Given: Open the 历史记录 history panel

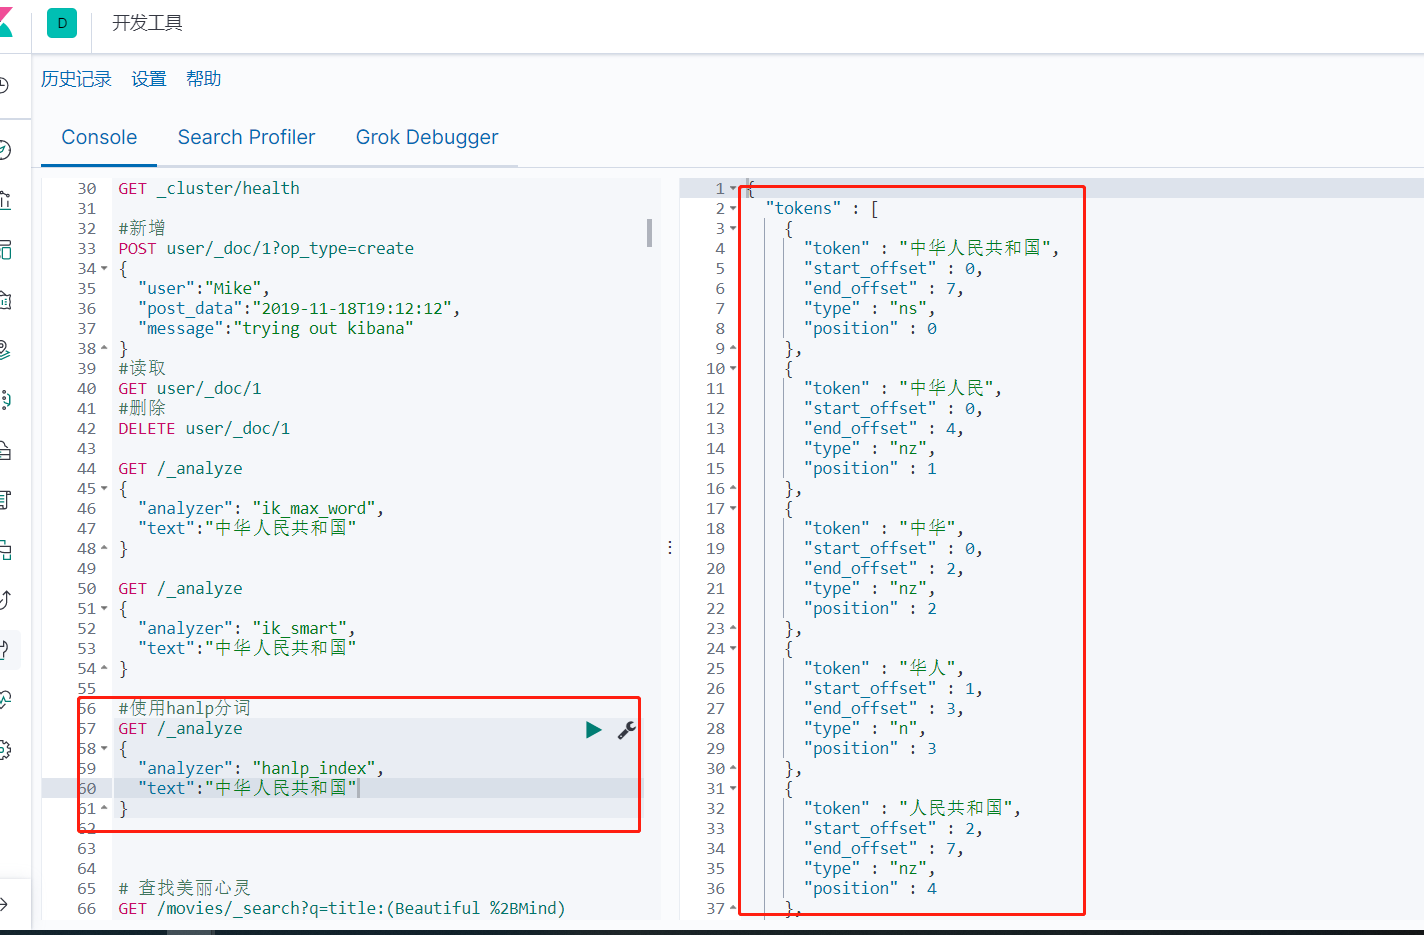Looking at the screenshot, I should [76, 78].
